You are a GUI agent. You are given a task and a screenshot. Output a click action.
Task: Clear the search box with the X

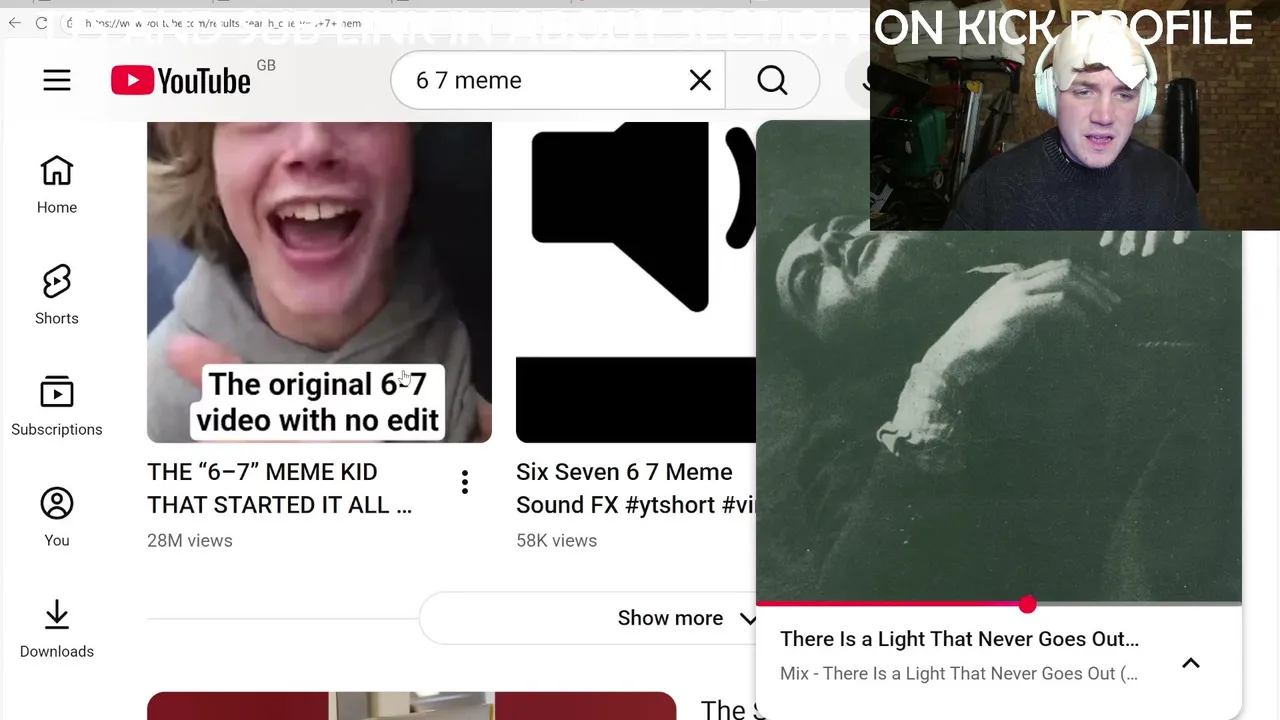tap(700, 80)
